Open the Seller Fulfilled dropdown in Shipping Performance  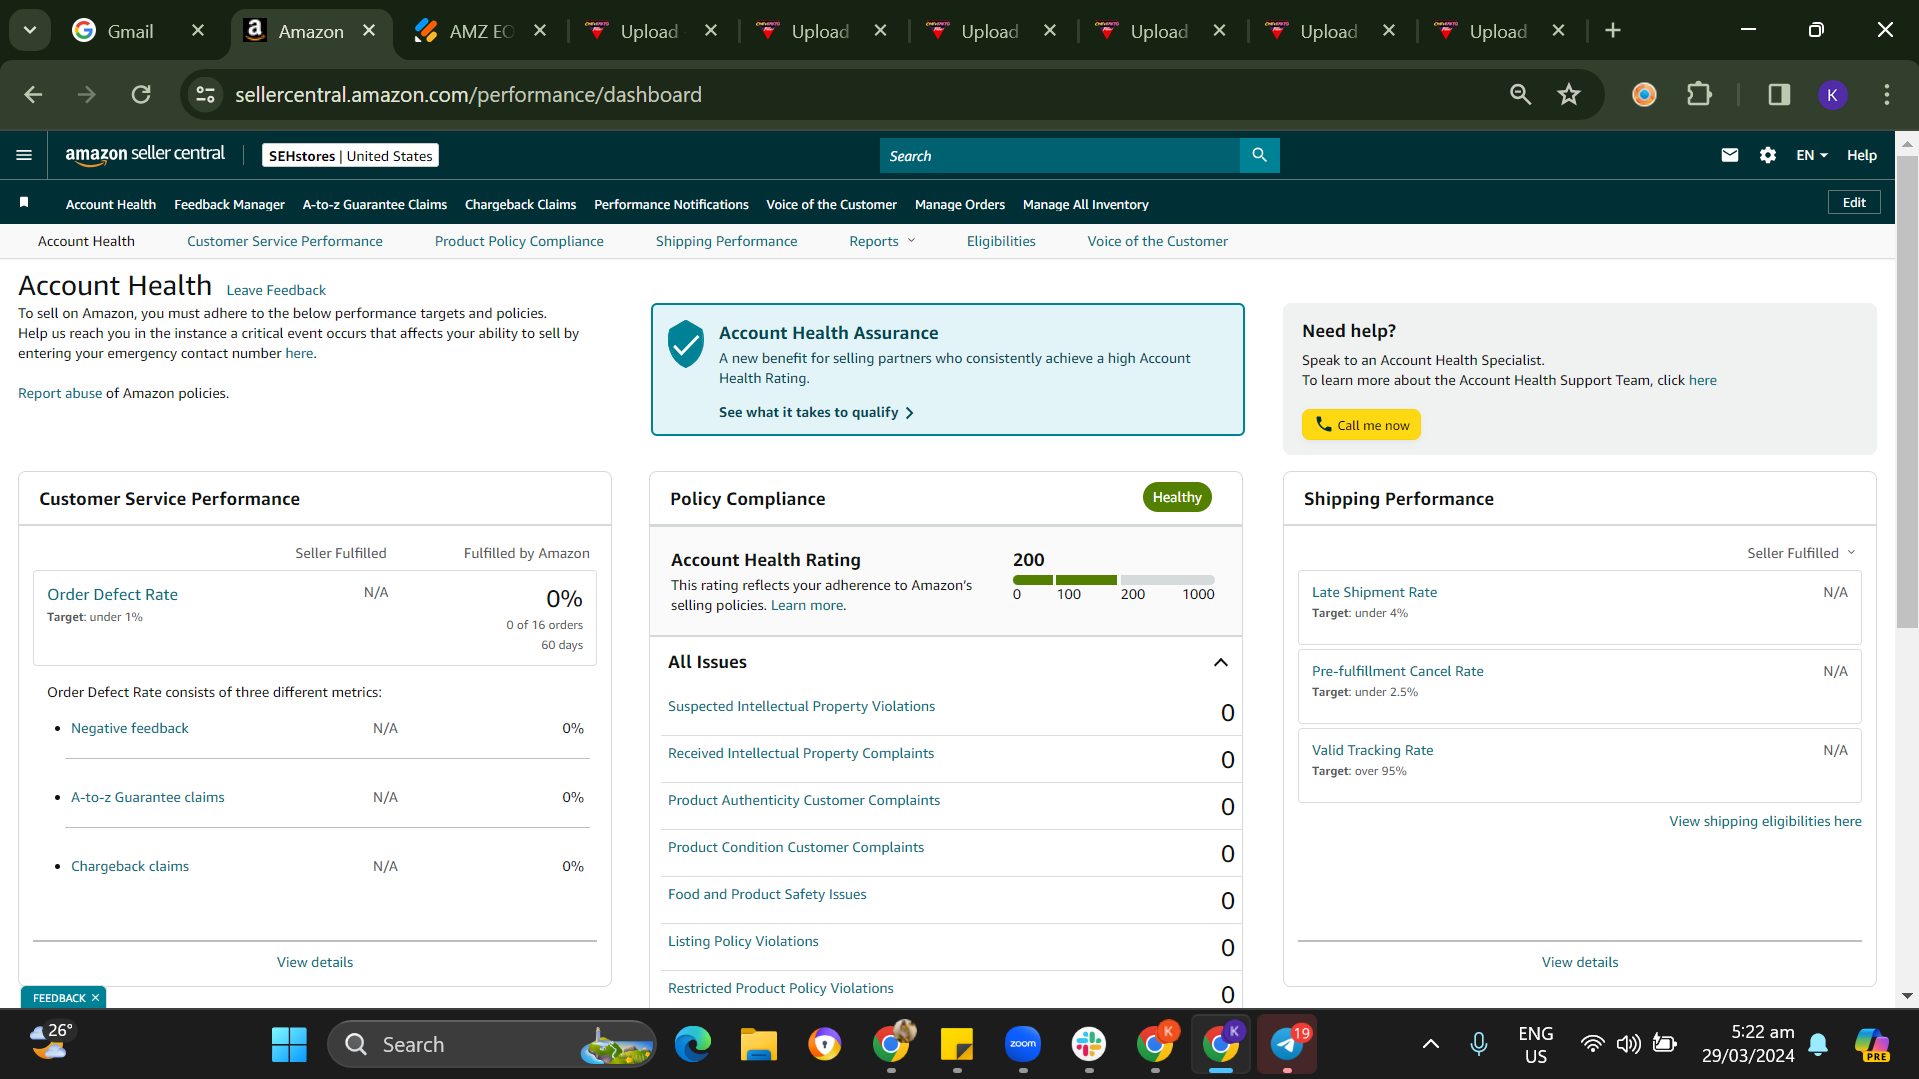(1801, 553)
